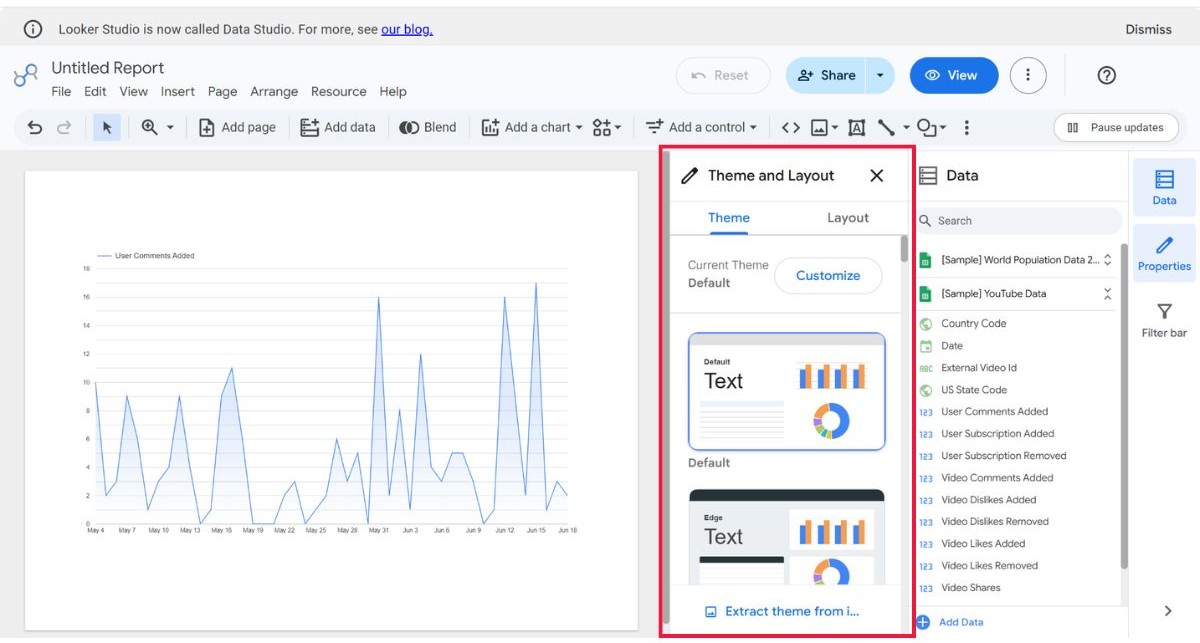The width and height of the screenshot is (1200, 643).
Task: Click the Blend button
Action: tap(428, 127)
